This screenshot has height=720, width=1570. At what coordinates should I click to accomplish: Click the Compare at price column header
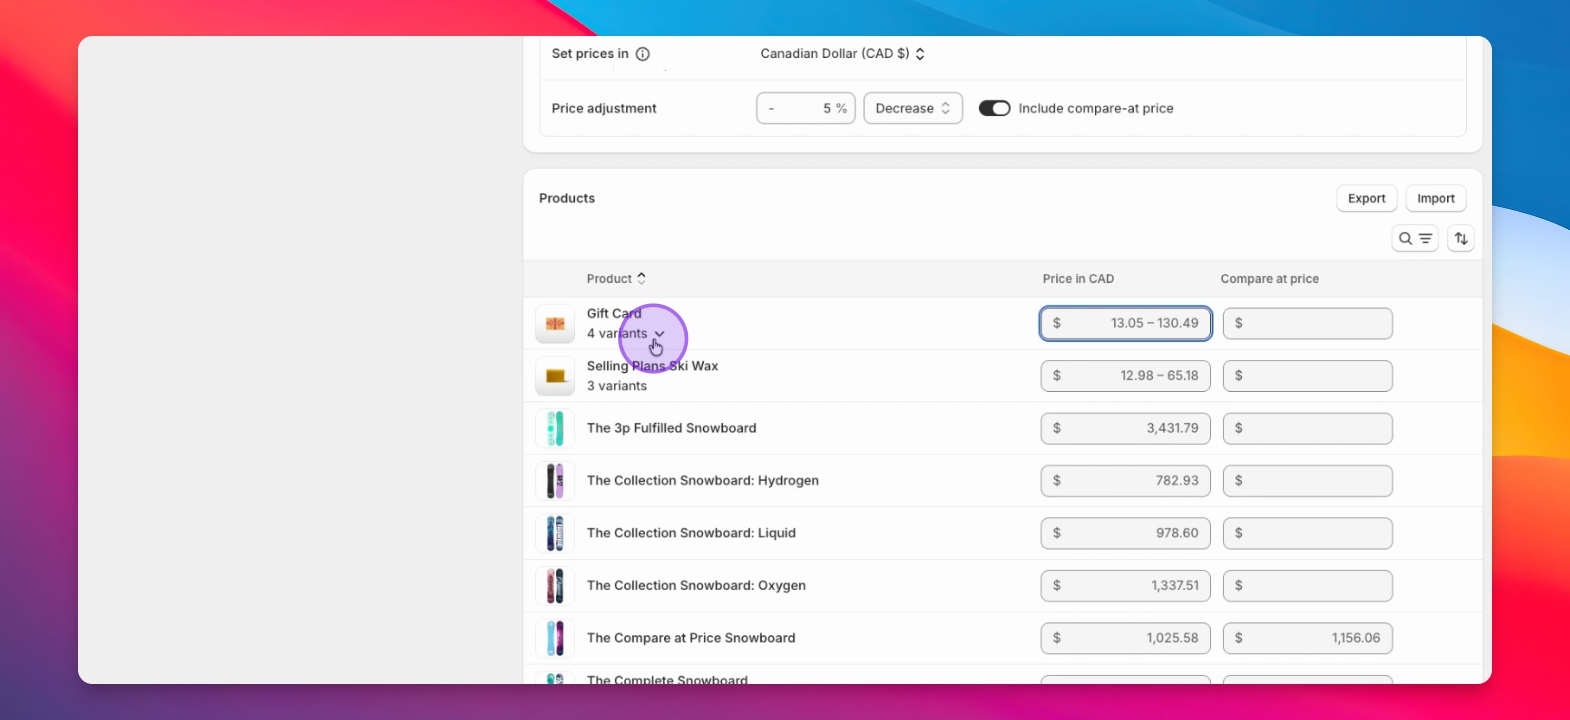[1269, 279]
